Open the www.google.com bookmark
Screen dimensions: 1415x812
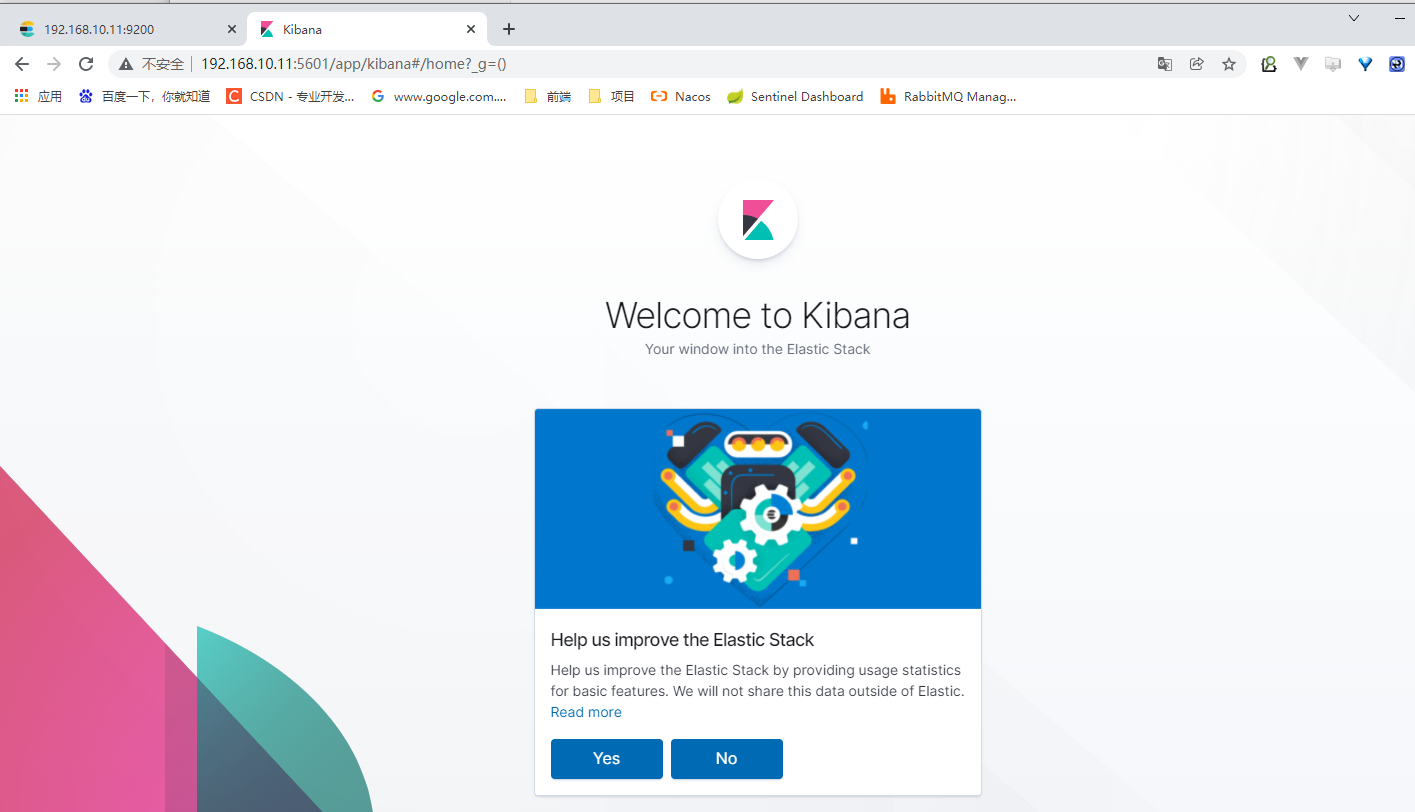pos(439,96)
